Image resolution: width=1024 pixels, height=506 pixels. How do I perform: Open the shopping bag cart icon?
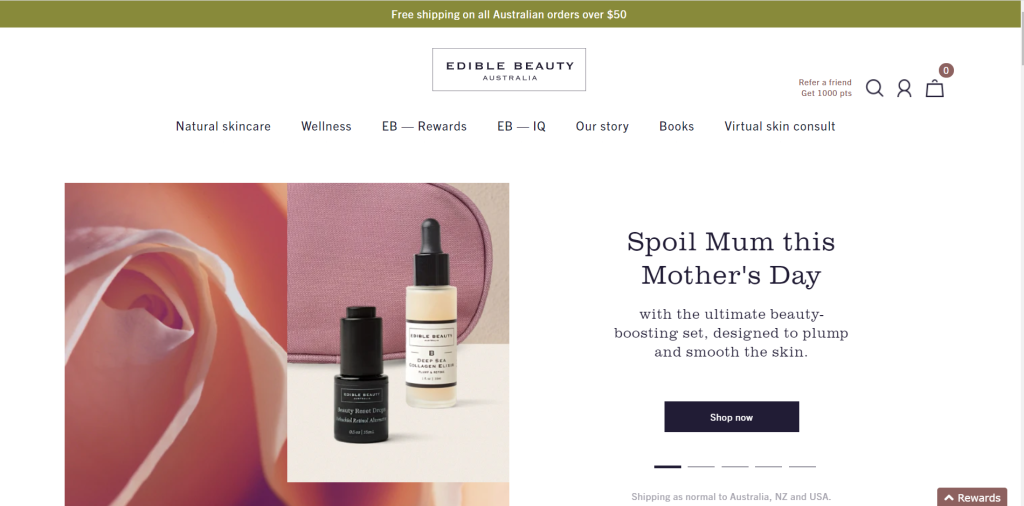935,89
